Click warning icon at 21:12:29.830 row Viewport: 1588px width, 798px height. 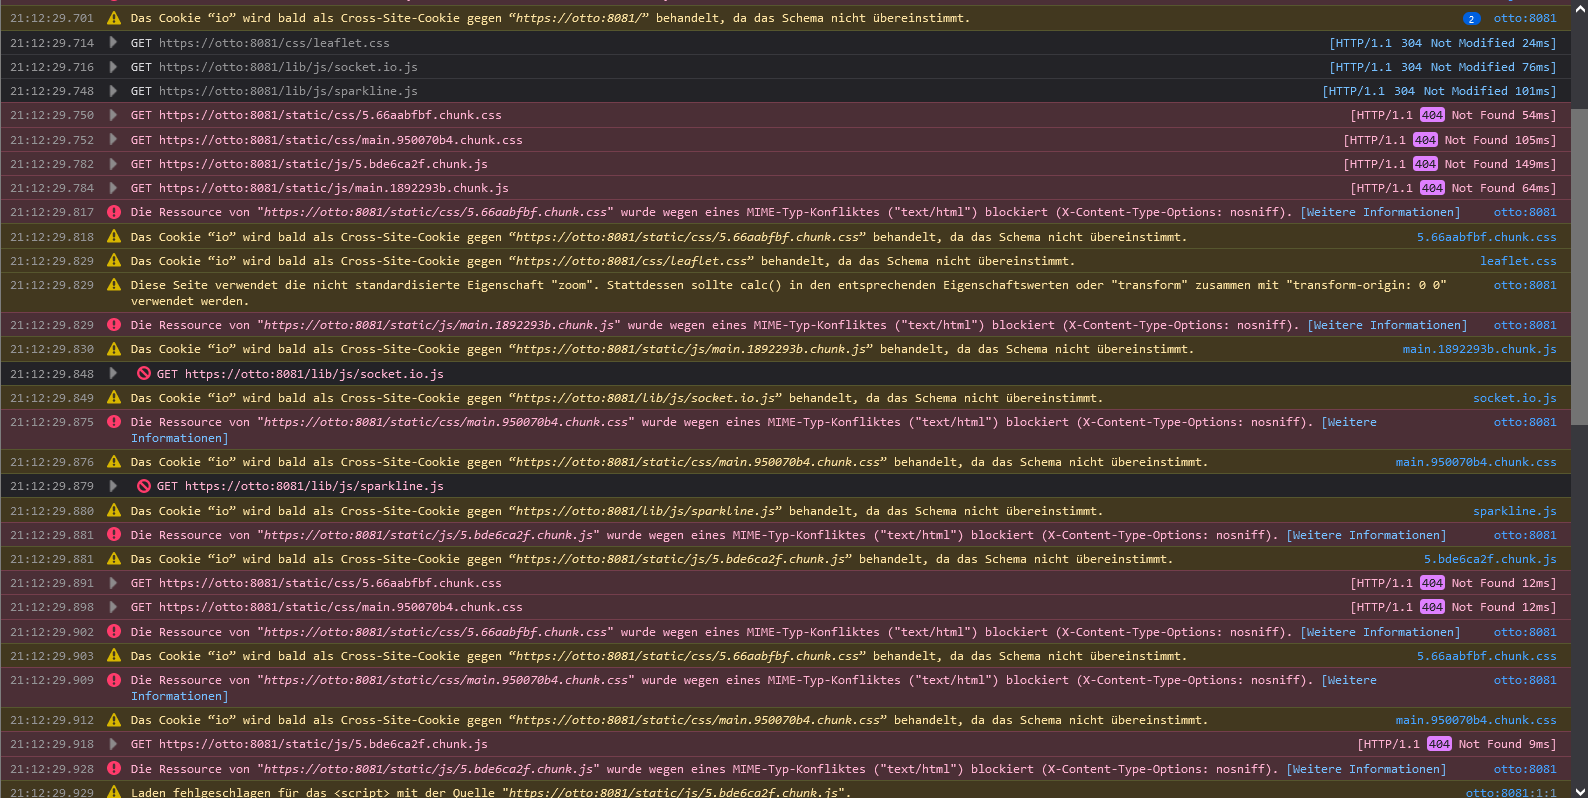click(114, 349)
